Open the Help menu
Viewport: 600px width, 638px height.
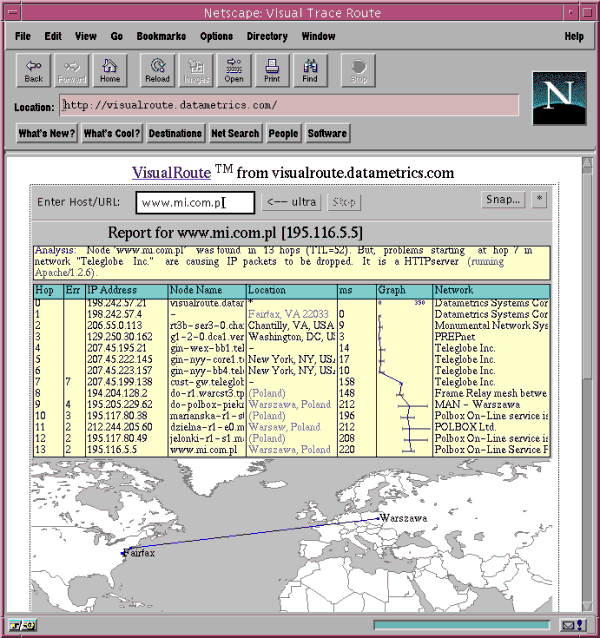click(x=574, y=36)
